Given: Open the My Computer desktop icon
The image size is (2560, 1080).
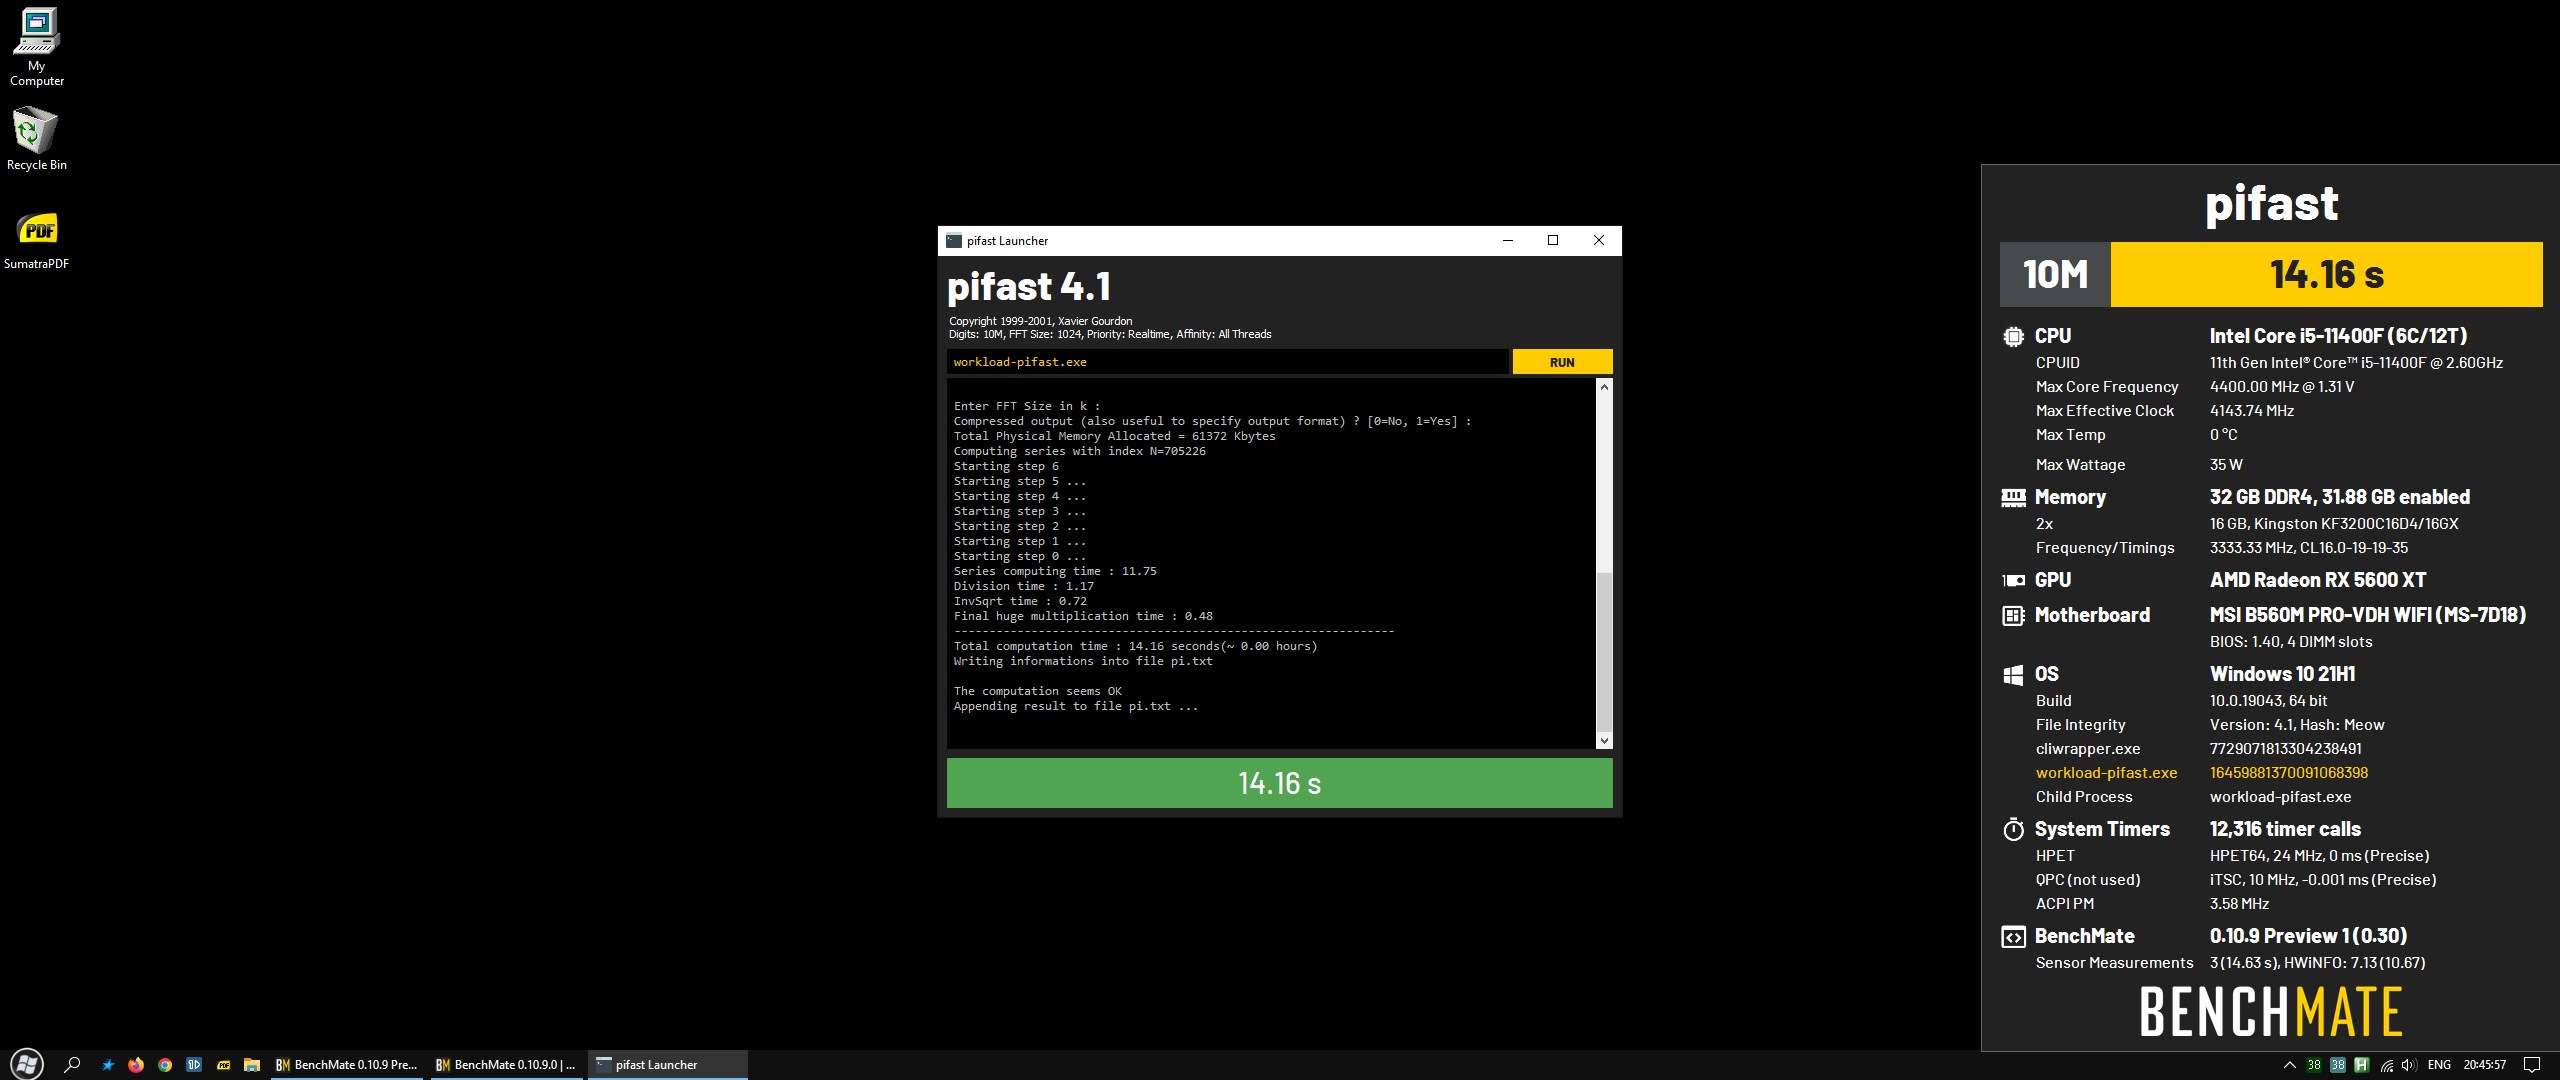Looking at the screenshot, I should pyautogui.click(x=37, y=47).
